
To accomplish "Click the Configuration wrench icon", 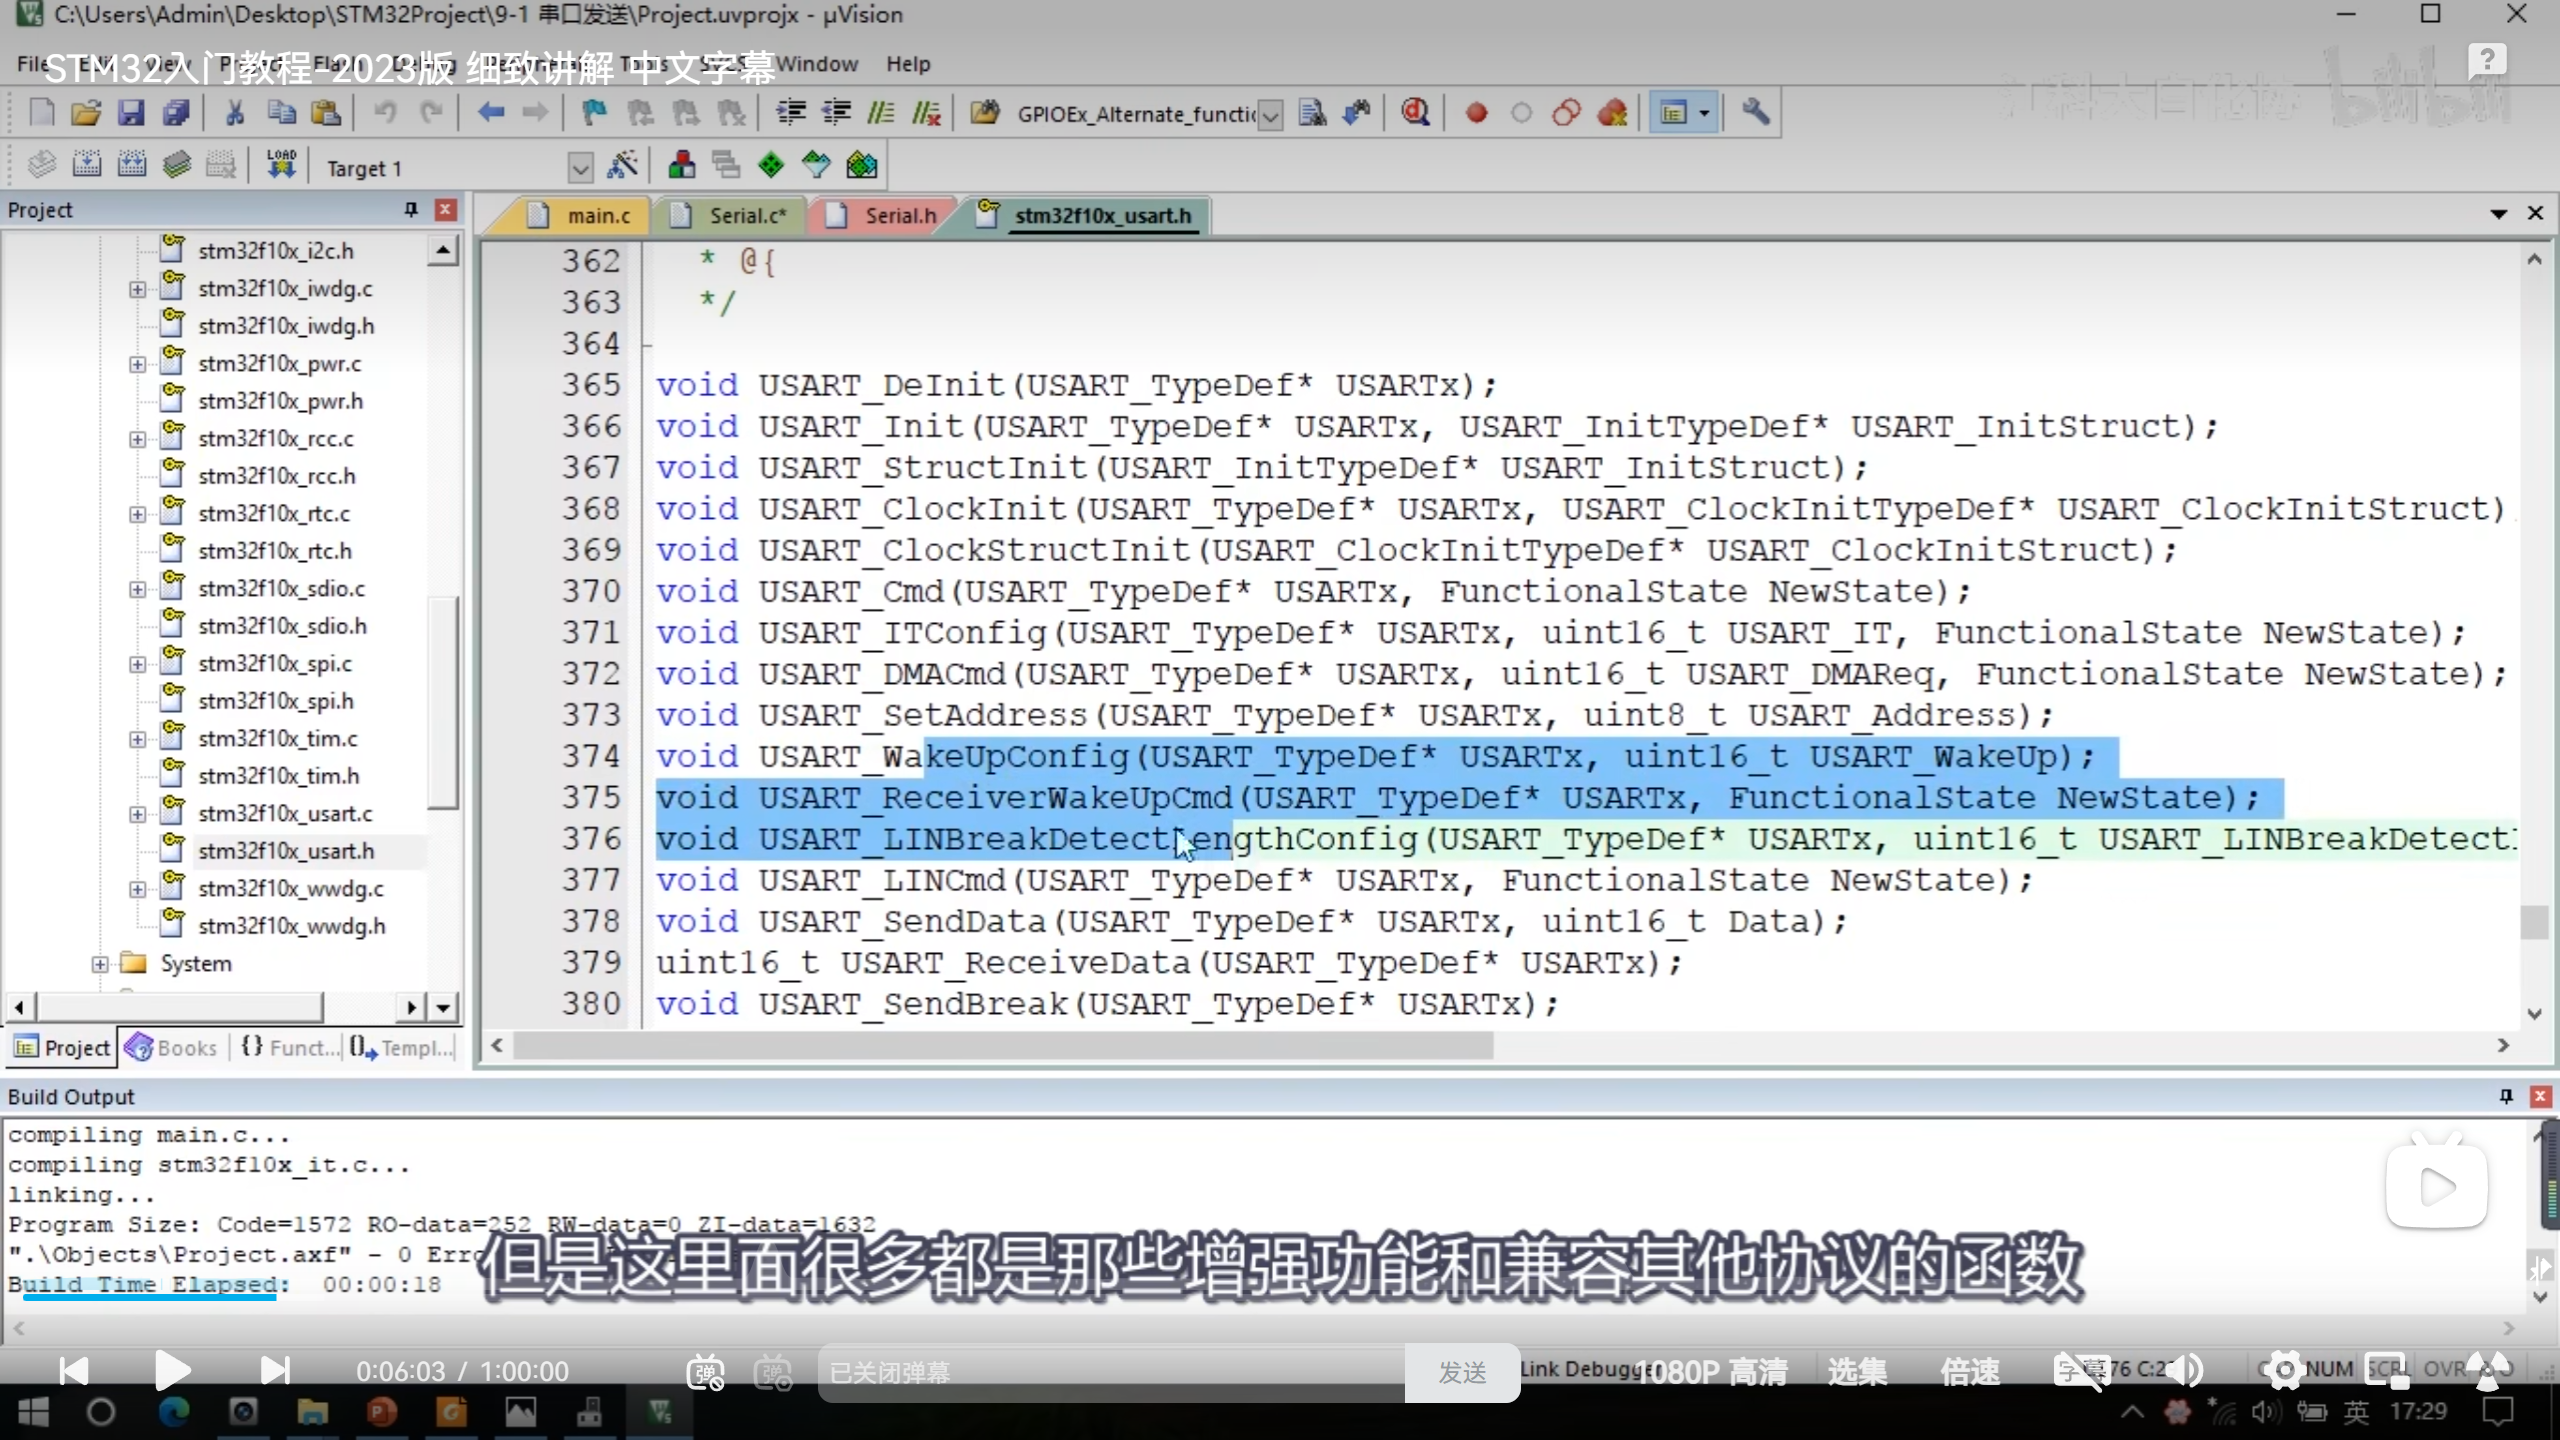I will (x=1755, y=113).
